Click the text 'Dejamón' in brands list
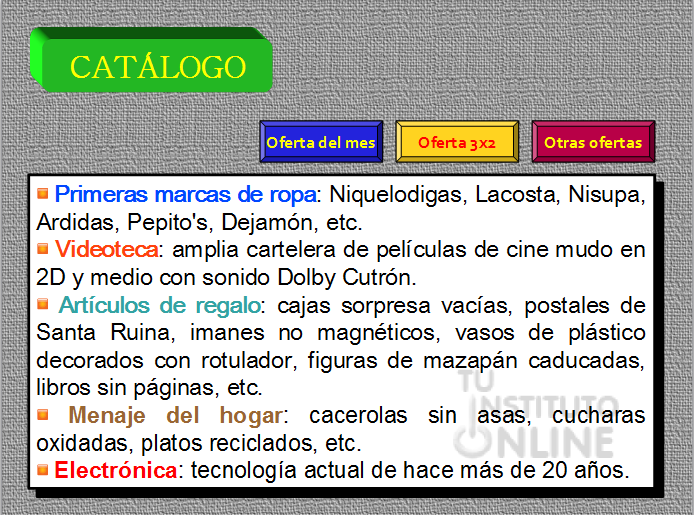The height and width of the screenshot is (515, 694). [269, 223]
